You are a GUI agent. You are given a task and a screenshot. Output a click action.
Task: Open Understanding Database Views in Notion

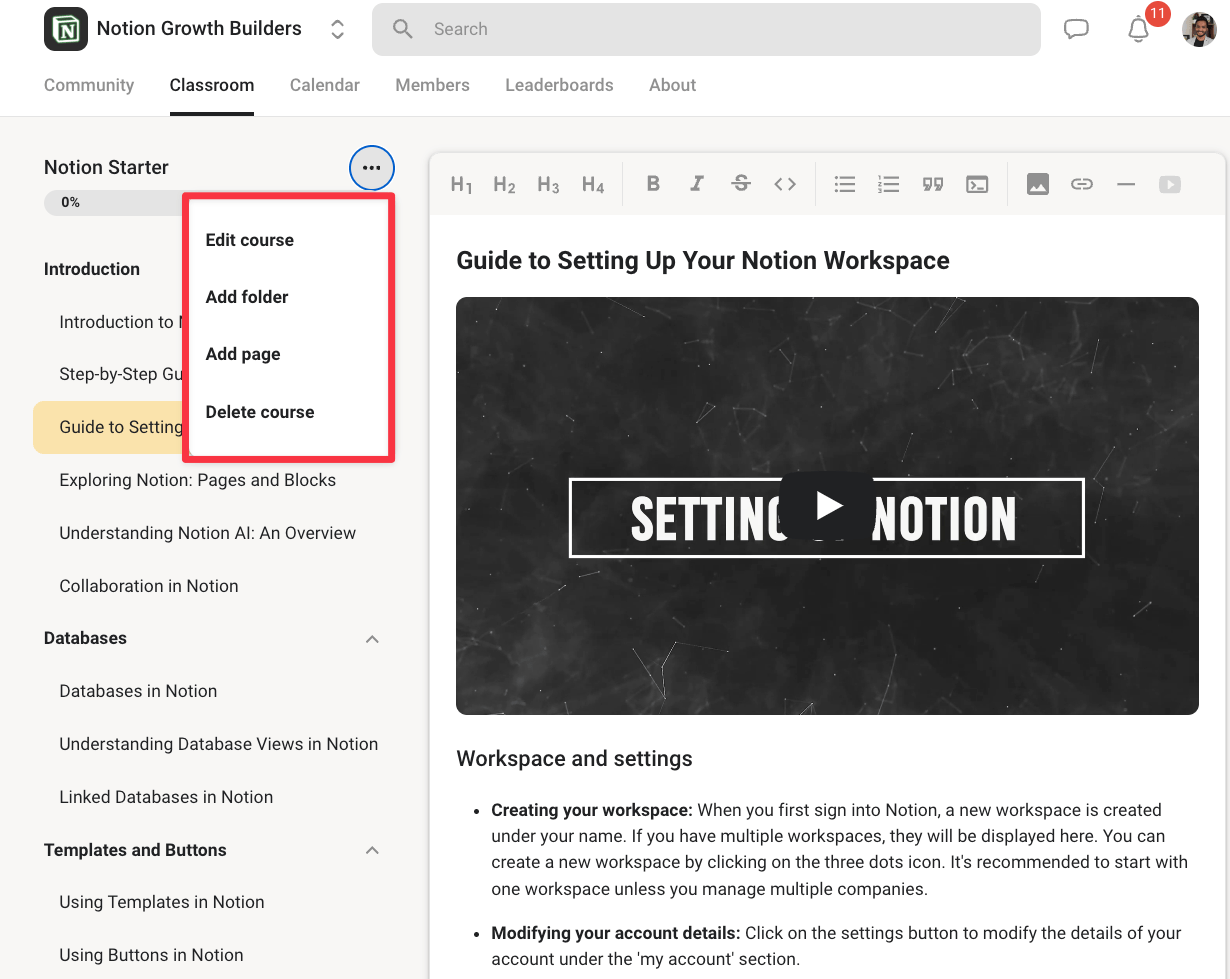click(219, 744)
